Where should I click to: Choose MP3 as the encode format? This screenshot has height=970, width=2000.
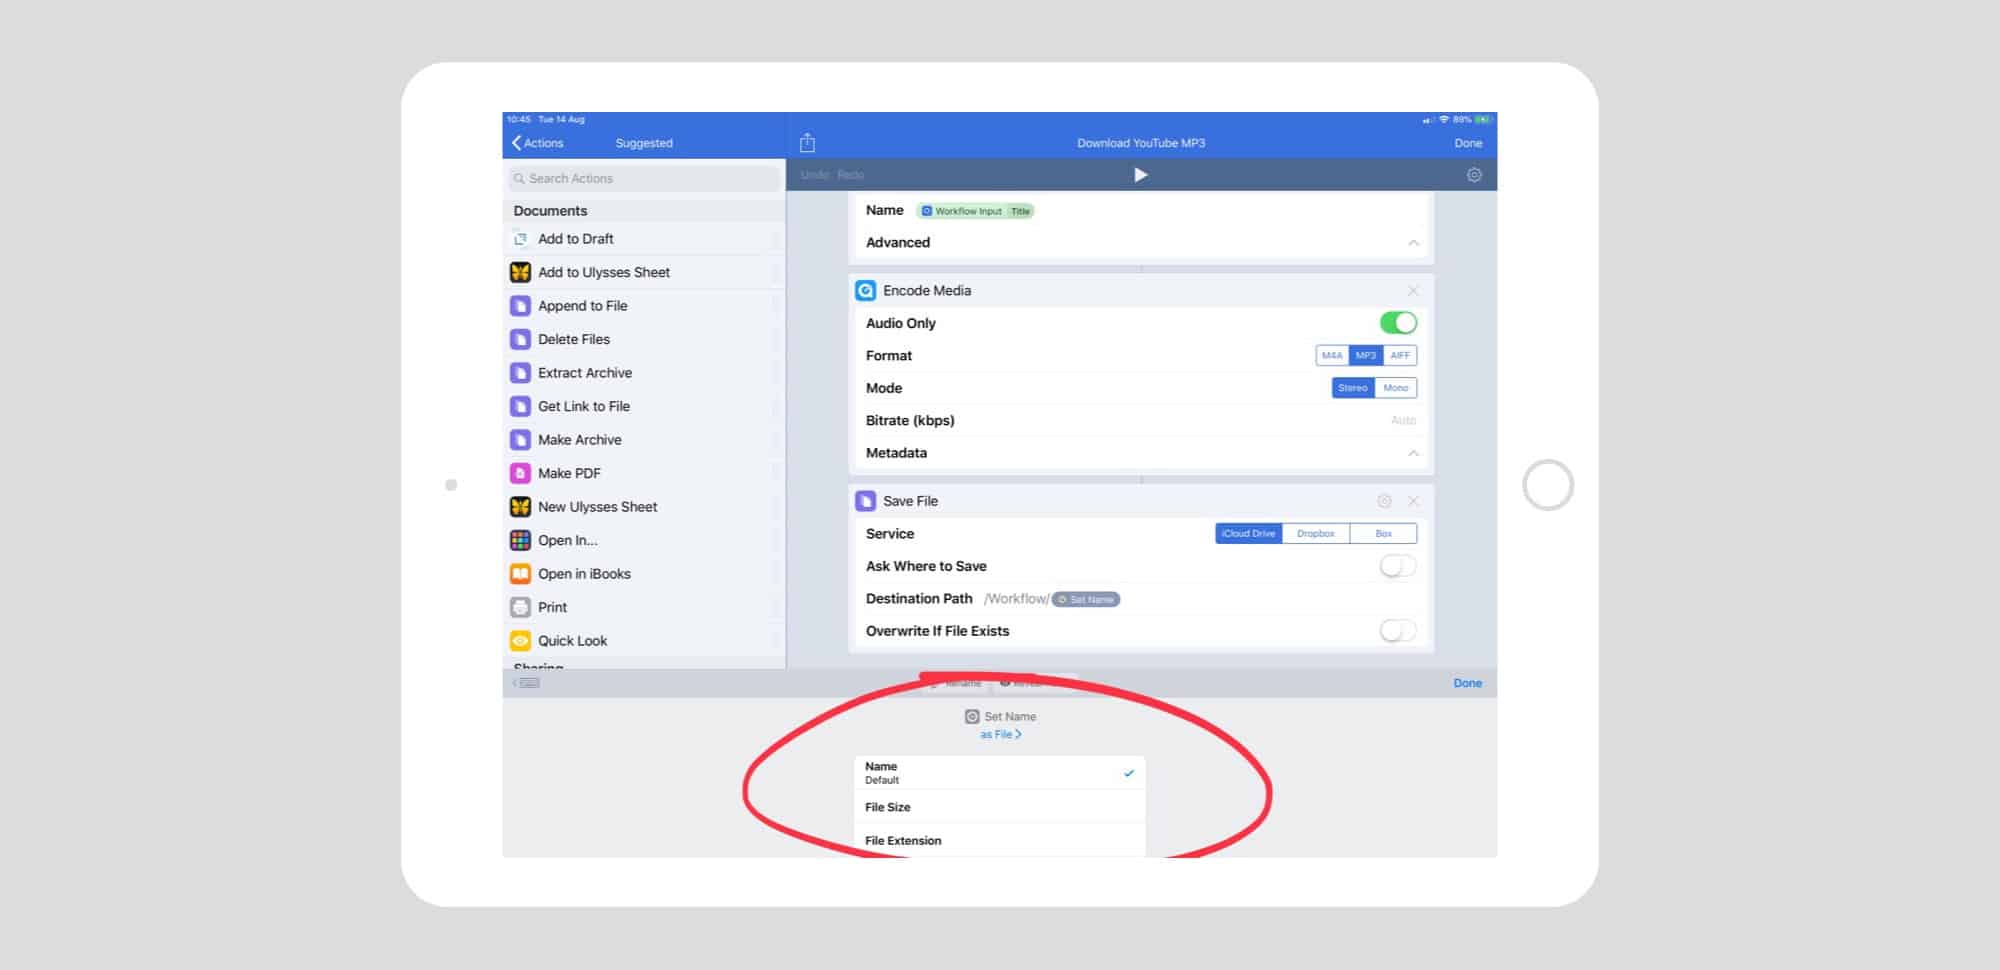click(1366, 355)
